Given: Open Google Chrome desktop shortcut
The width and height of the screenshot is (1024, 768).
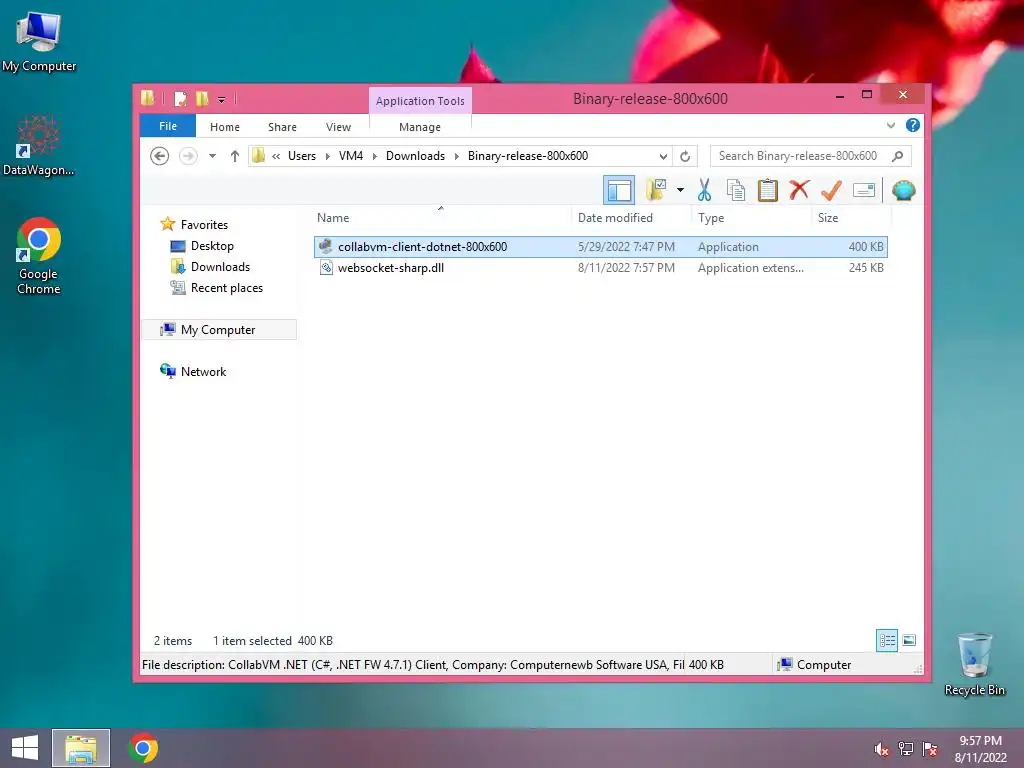Looking at the screenshot, I should pos(39,257).
